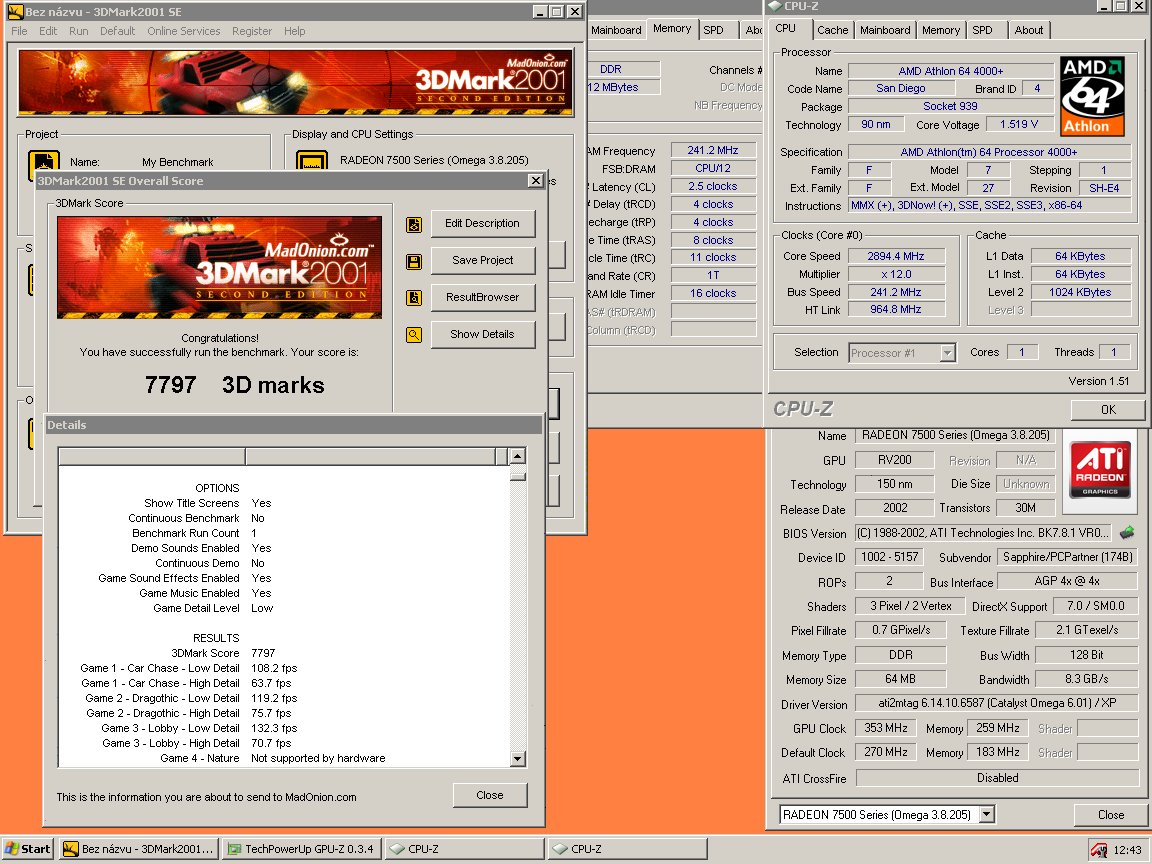Switch to Cache tab in front CPU-Z
The height and width of the screenshot is (864, 1152).
pos(832,30)
